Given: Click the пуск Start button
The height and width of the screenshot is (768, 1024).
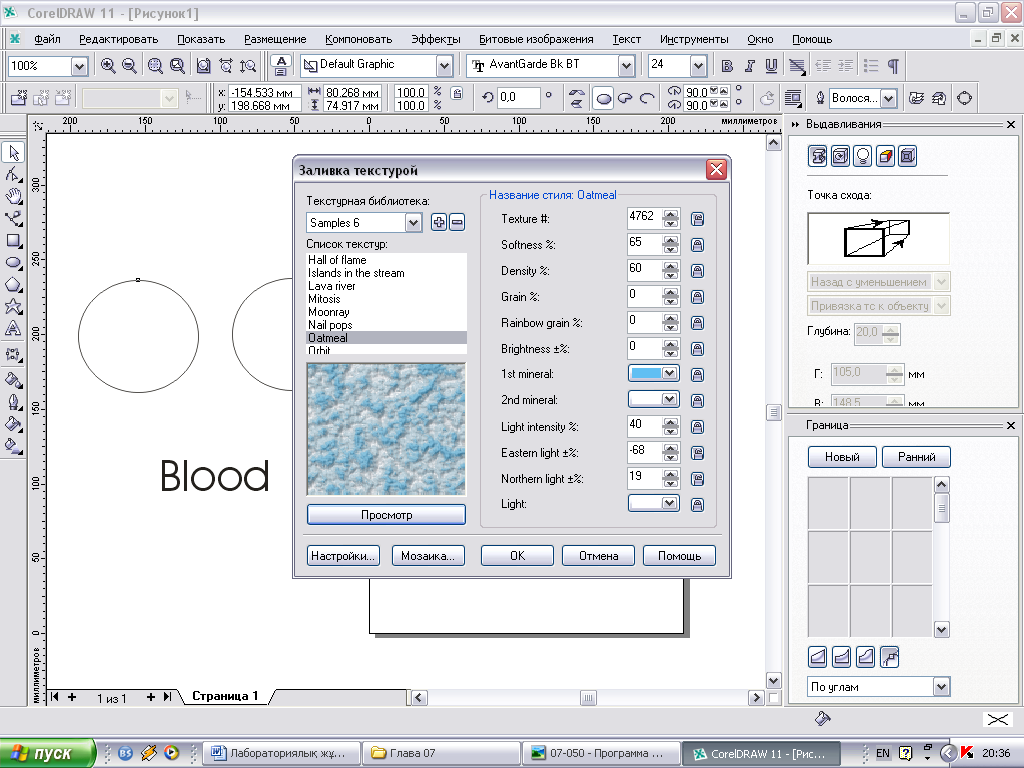Looking at the screenshot, I should click(48, 753).
